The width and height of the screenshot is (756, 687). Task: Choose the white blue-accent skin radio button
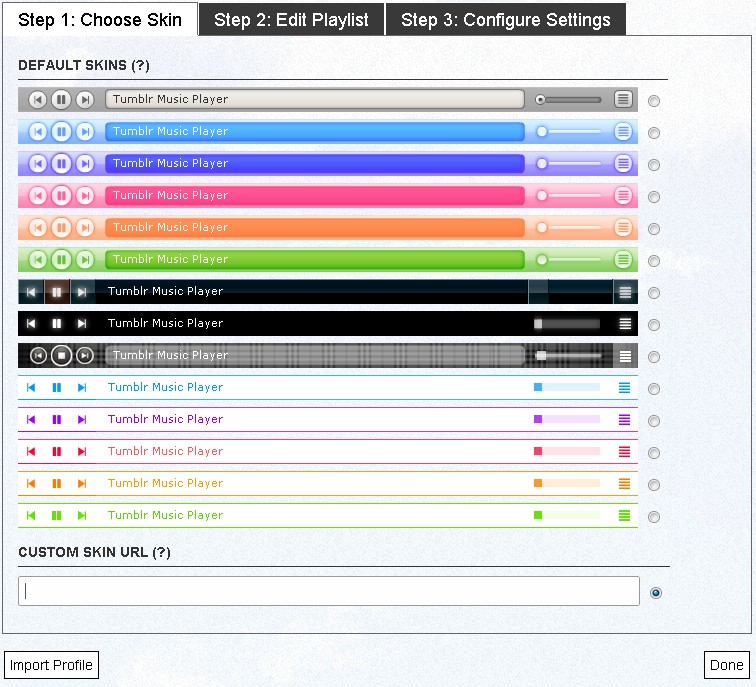(654, 389)
